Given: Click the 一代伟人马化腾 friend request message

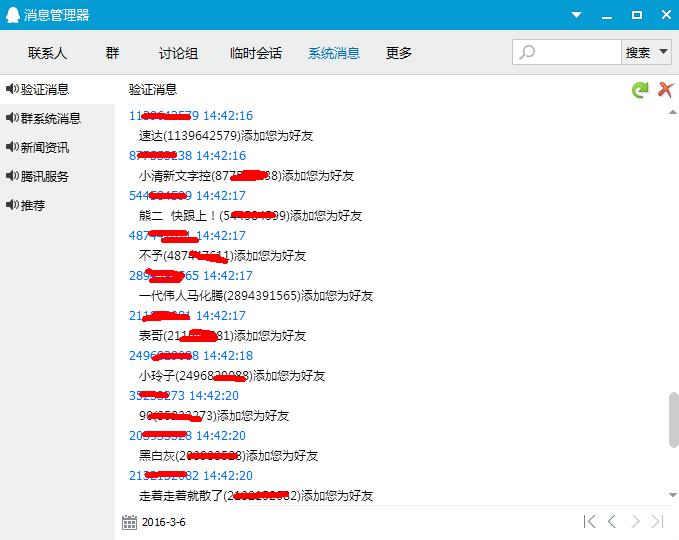Looking at the screenshot, I should click(255, 296).
